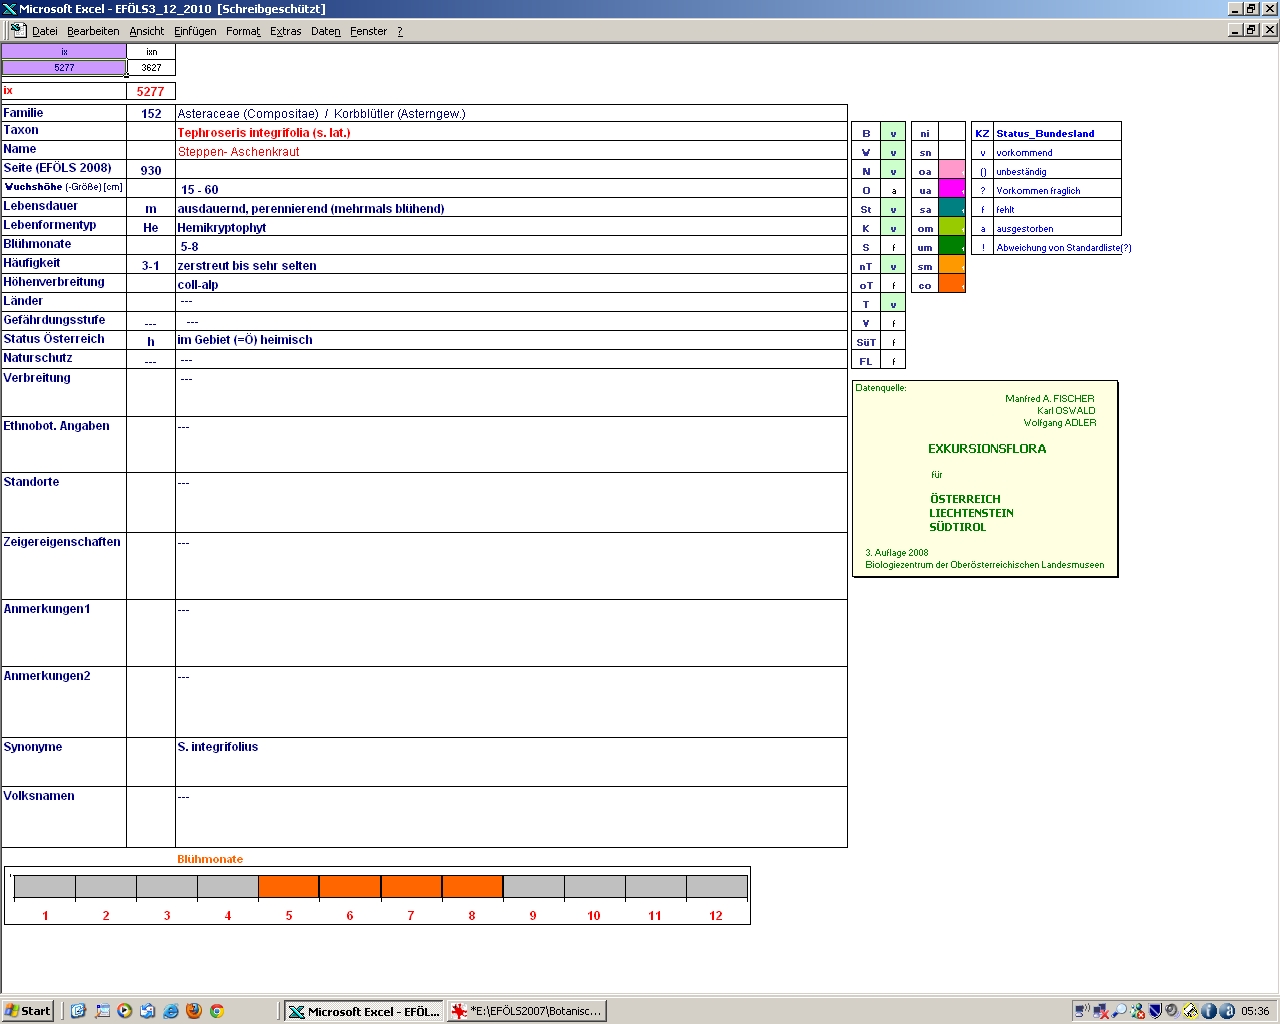Open the Extras menu
Image resolution: width=1280 pixels, height=1024 pixels.
point(285,31)
